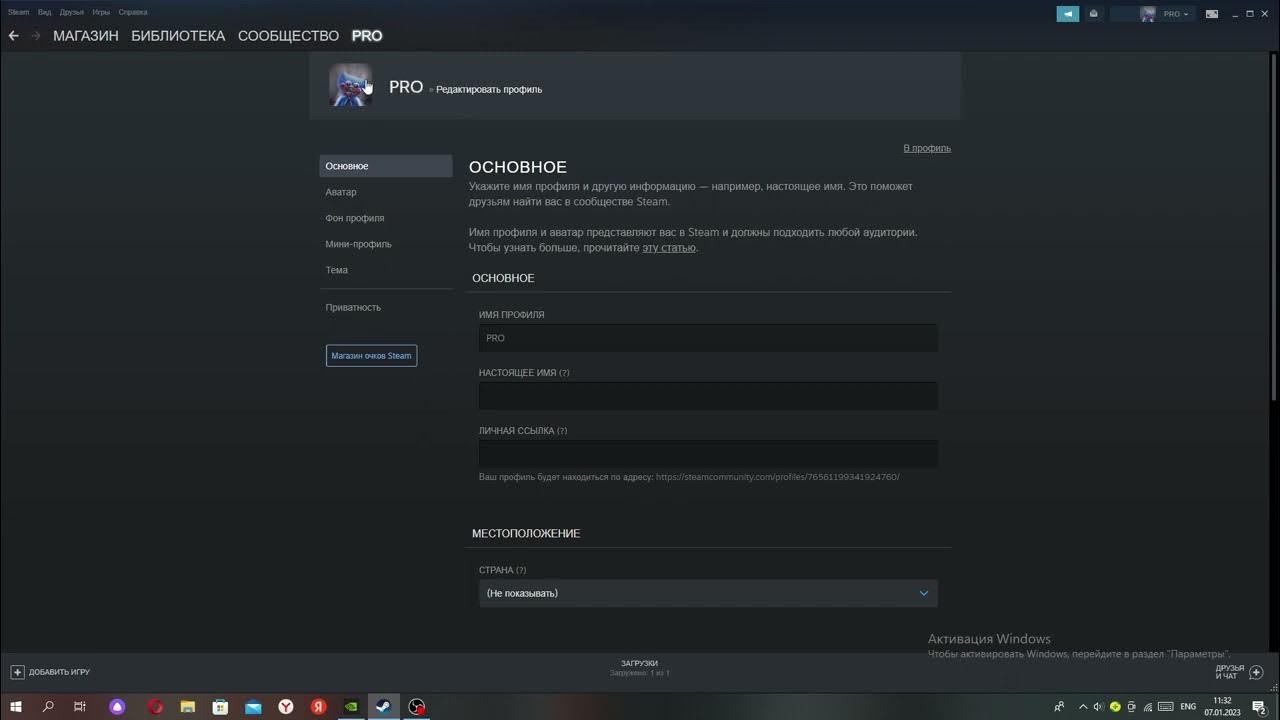Image resolution: width=1280 pixels, height=720 pixels.
Task: Click the PRO name in the profile header
Action: 406,87
